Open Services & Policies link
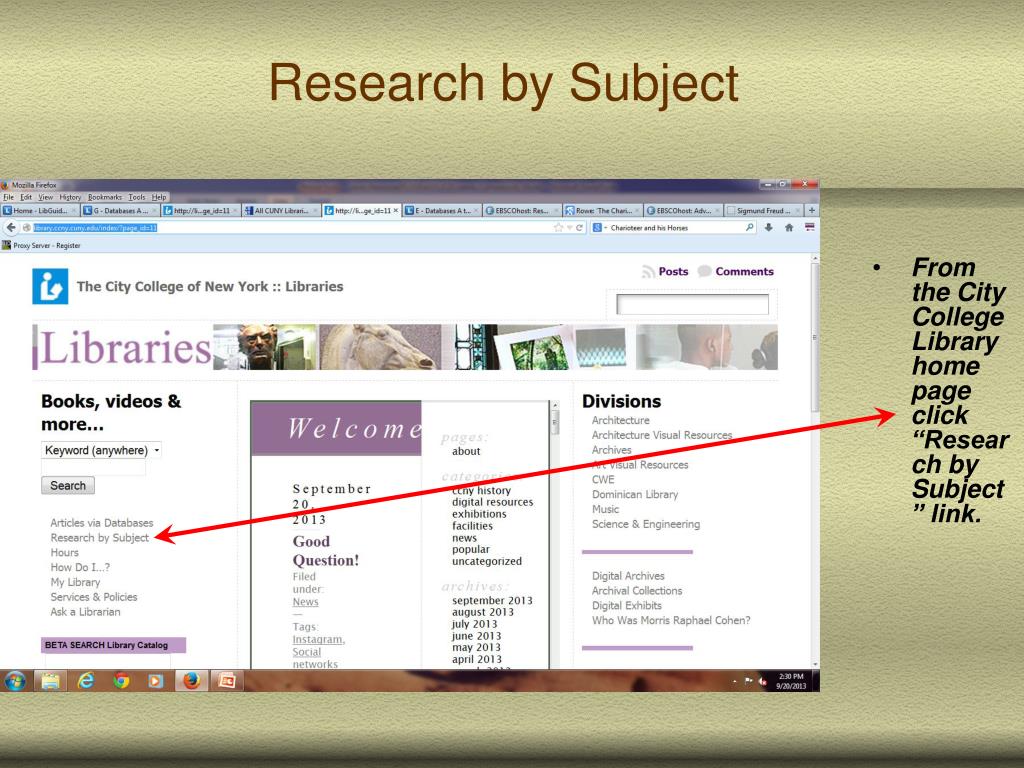Viewport: 1024px width, 768px height. point(94,597)
